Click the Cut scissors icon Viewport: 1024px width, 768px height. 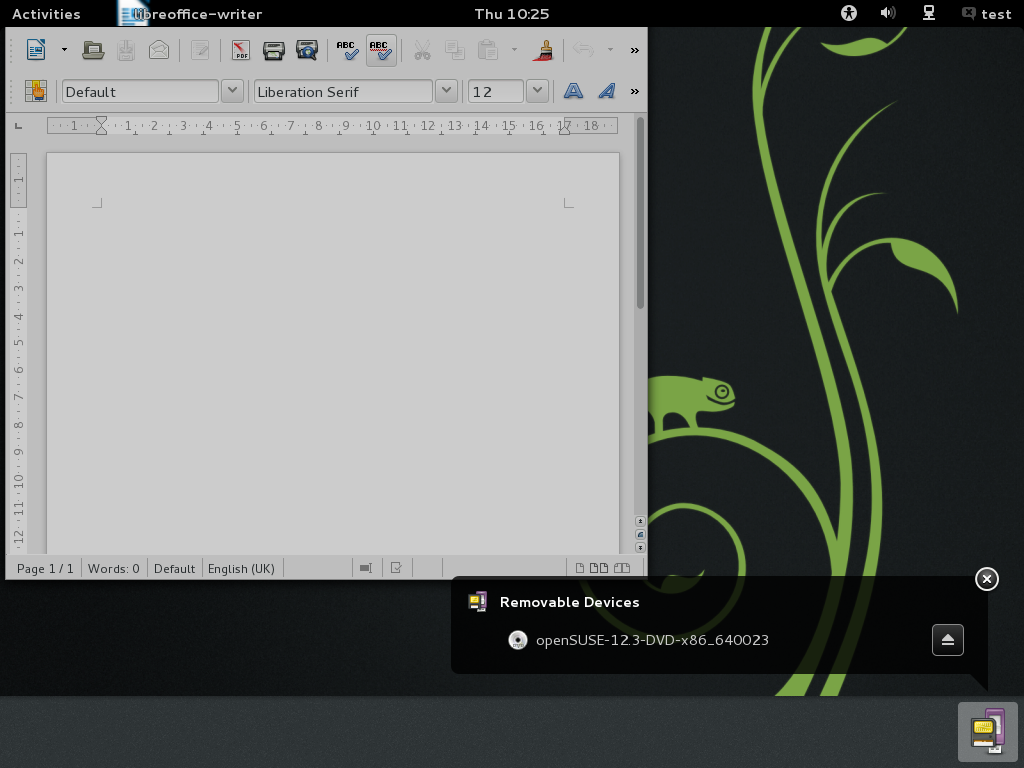point(423,50)
